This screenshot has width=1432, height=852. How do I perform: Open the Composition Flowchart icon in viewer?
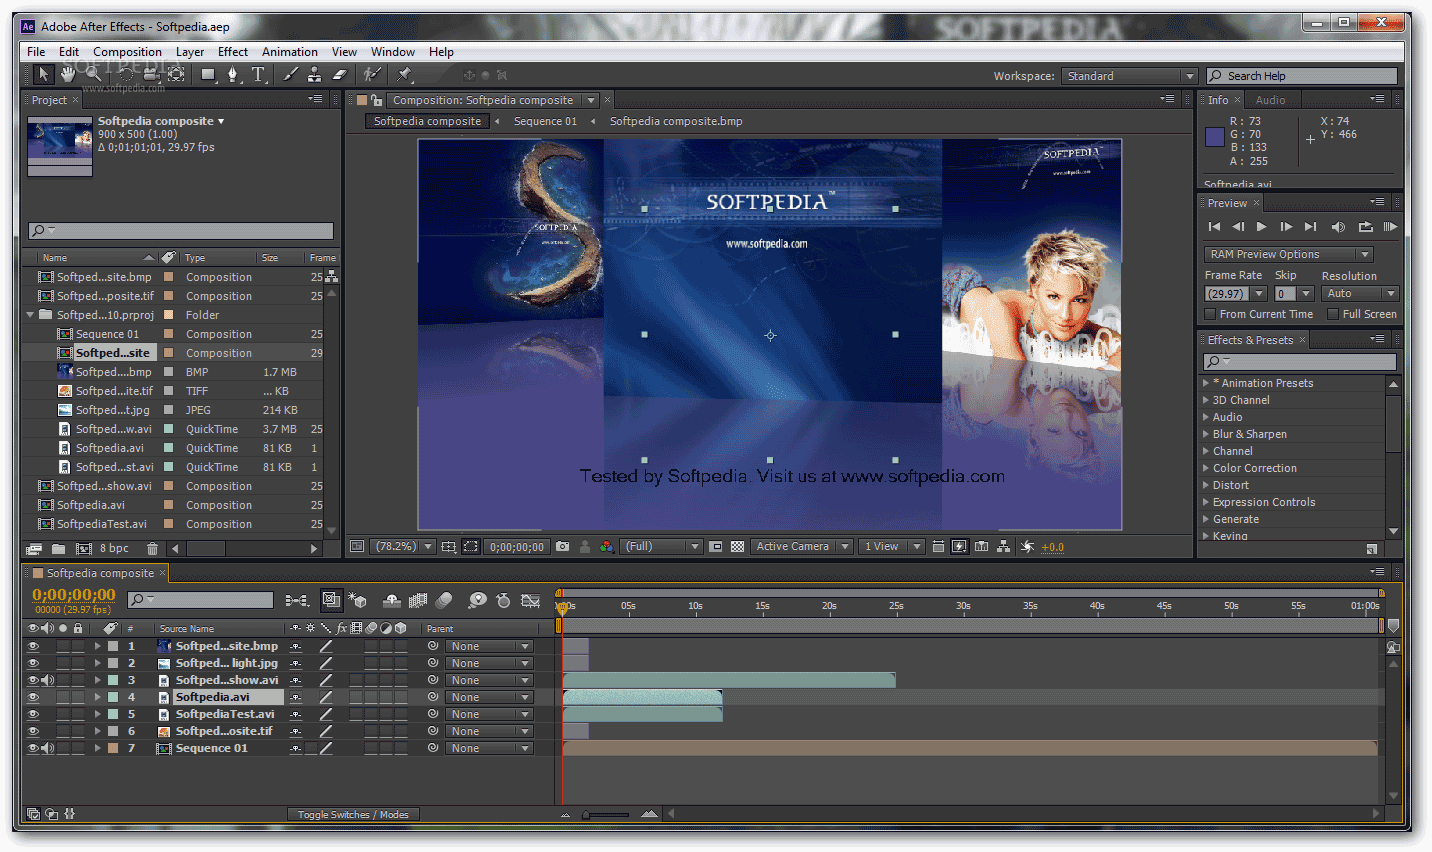pos(1004,547)
